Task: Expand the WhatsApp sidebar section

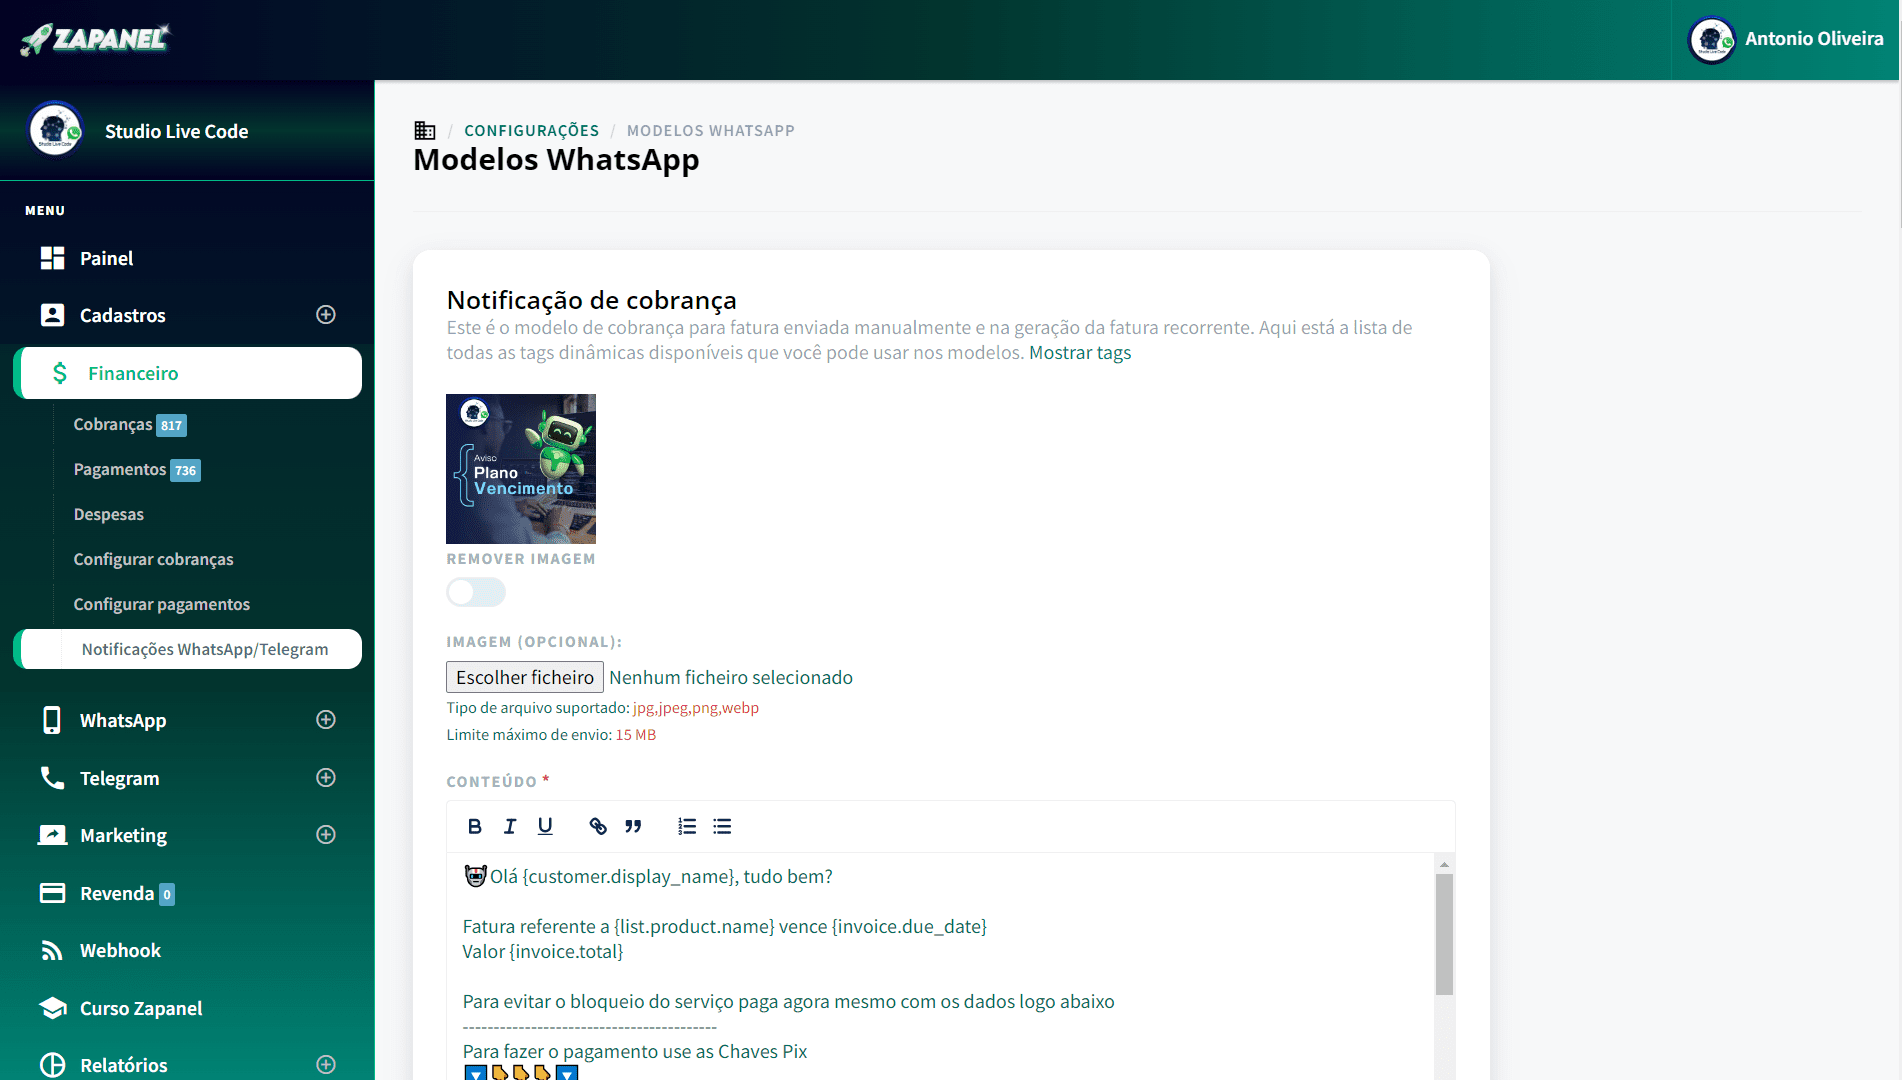Action: (325, 720)
